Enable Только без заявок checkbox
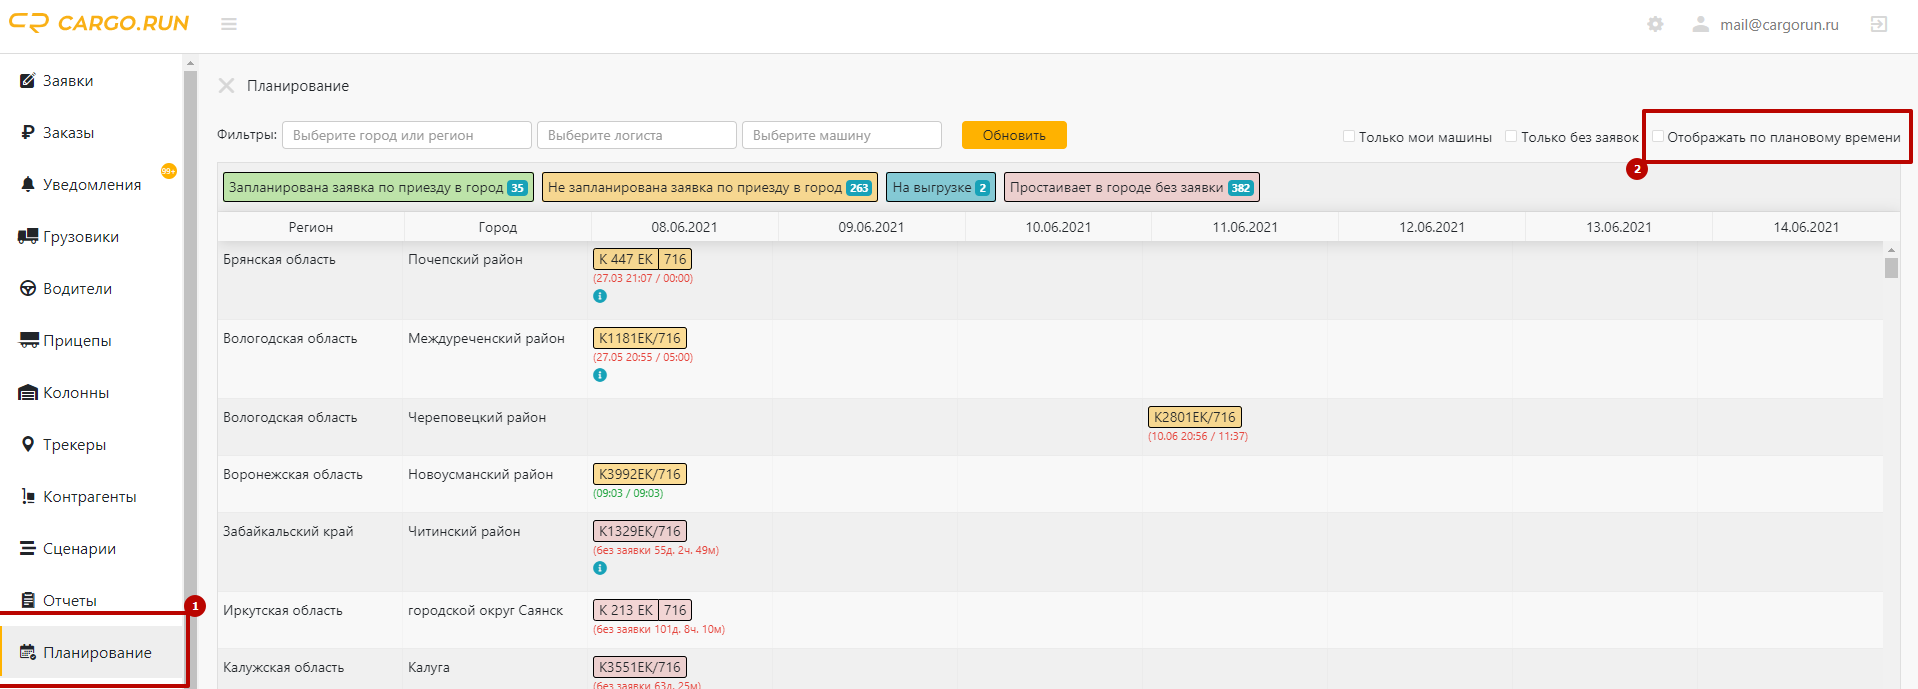Screen dimensions: 1918x689 [1511, 136]
